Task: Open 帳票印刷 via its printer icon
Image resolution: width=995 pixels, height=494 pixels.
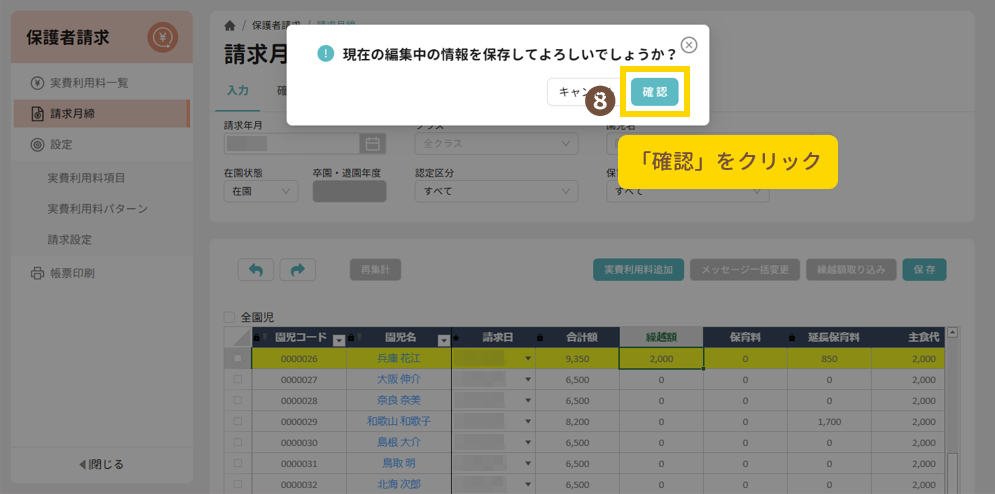Action: [37, 273]
